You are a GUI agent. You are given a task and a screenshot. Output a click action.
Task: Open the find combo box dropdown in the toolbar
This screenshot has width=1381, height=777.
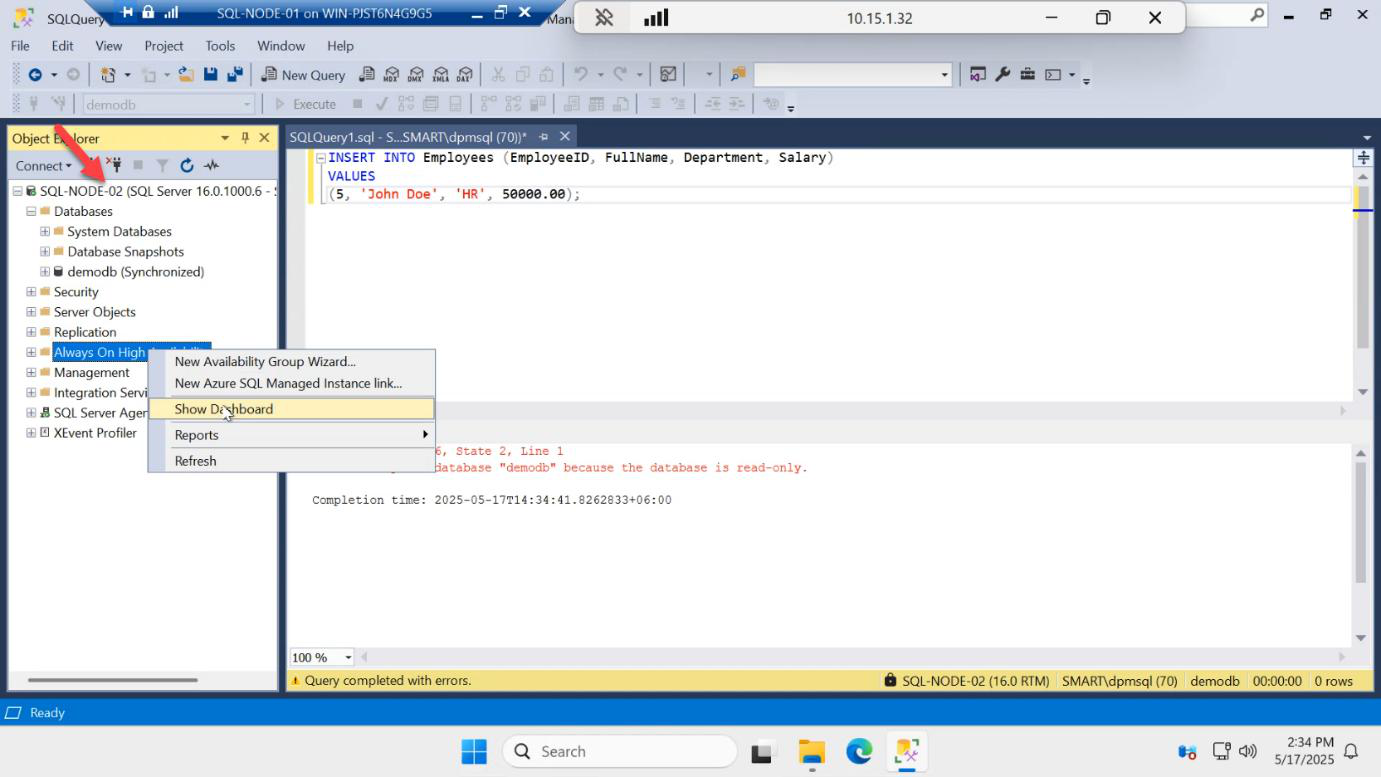tap(944, 75)
